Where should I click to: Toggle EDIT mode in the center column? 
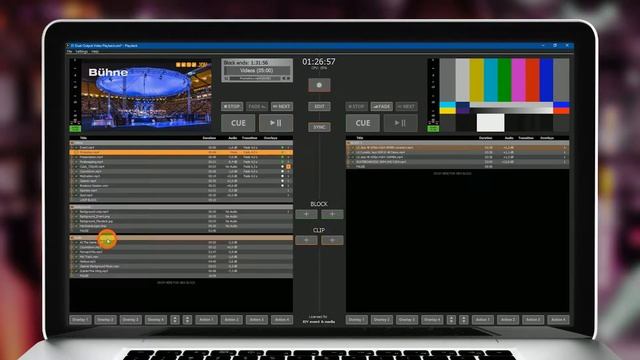click(319, 107)
